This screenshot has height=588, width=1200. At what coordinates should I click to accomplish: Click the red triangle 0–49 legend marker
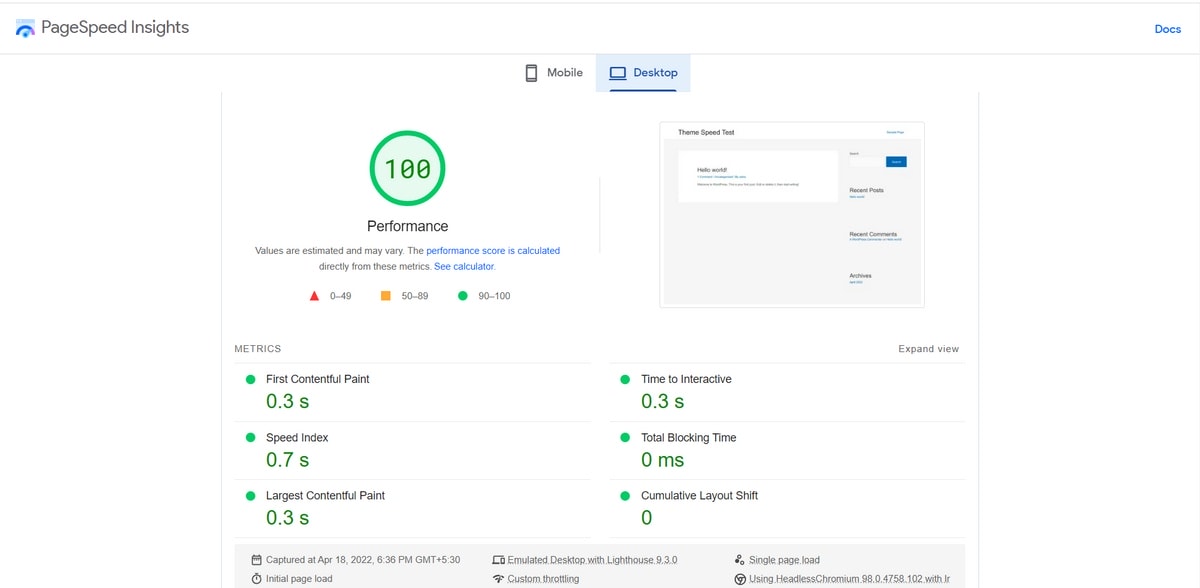(313, 295)
